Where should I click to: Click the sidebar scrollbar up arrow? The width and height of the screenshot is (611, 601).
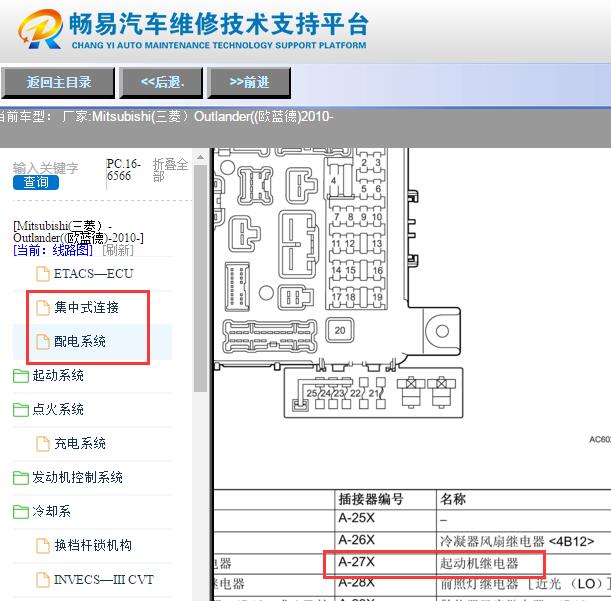pos(200,157)
